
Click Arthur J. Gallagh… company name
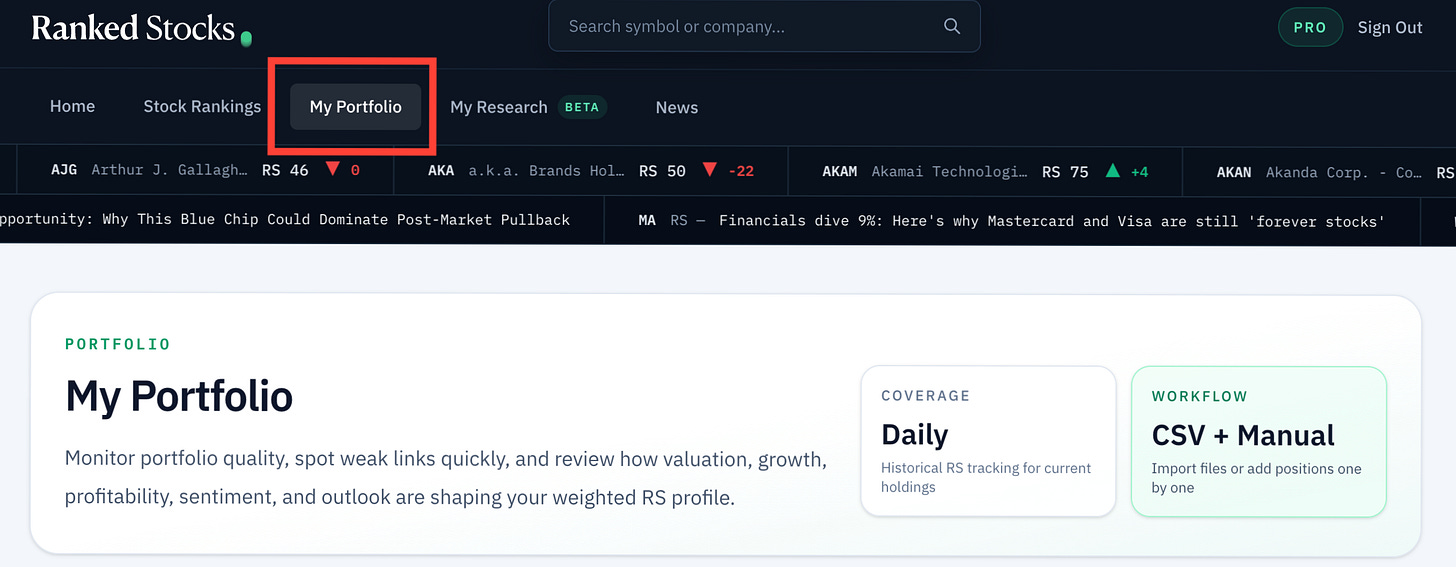pos(169,171)
